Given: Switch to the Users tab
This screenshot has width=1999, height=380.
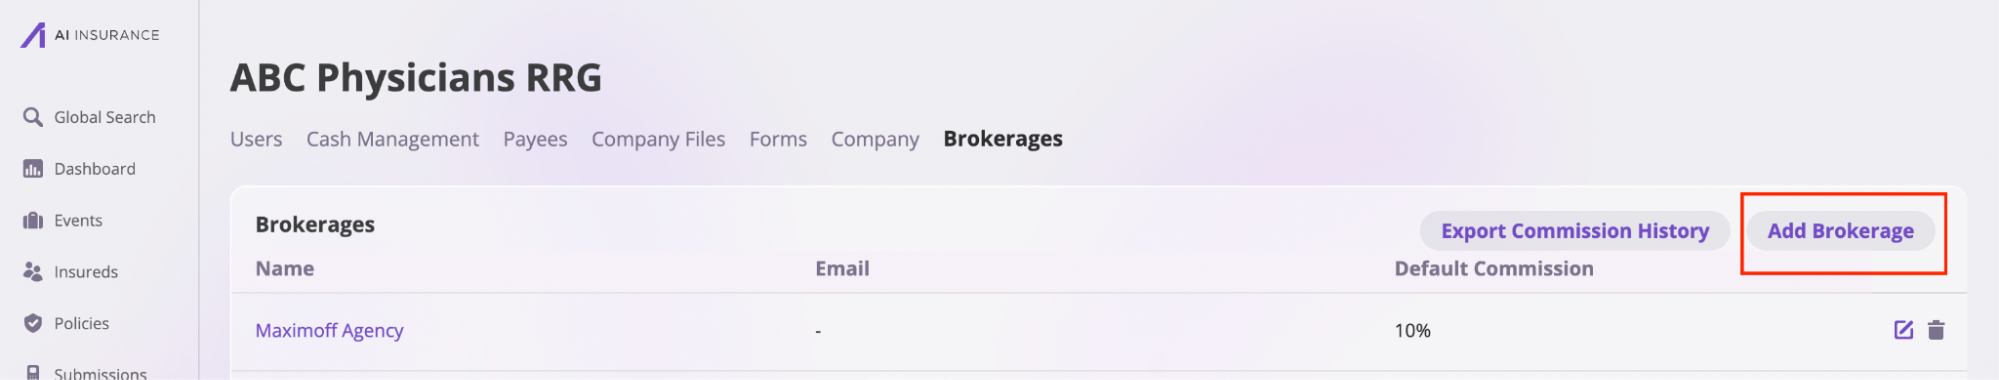Looking at the screenshot, I should 256,139.
